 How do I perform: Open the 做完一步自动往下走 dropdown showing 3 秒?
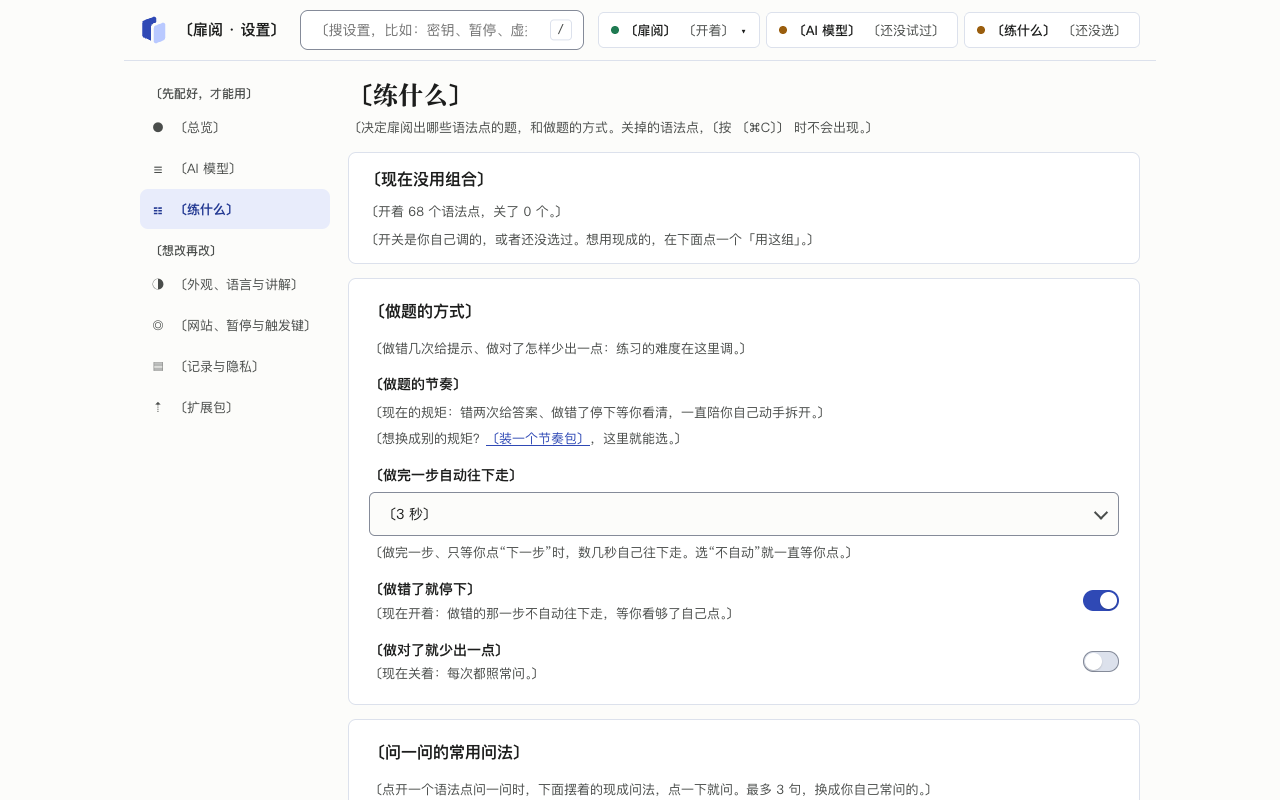pyautogui.click(x=744, y=514)
